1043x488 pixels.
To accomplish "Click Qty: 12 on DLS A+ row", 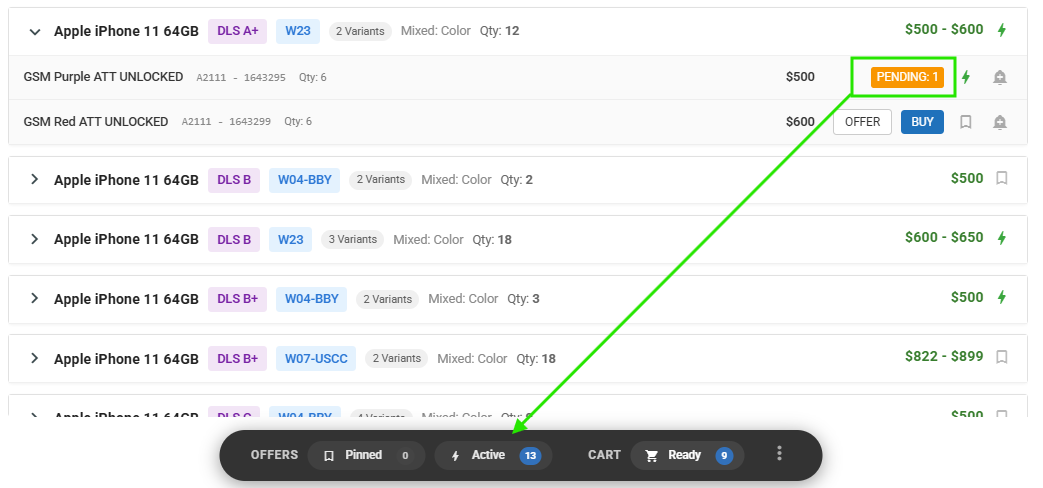I will (500, 31).
